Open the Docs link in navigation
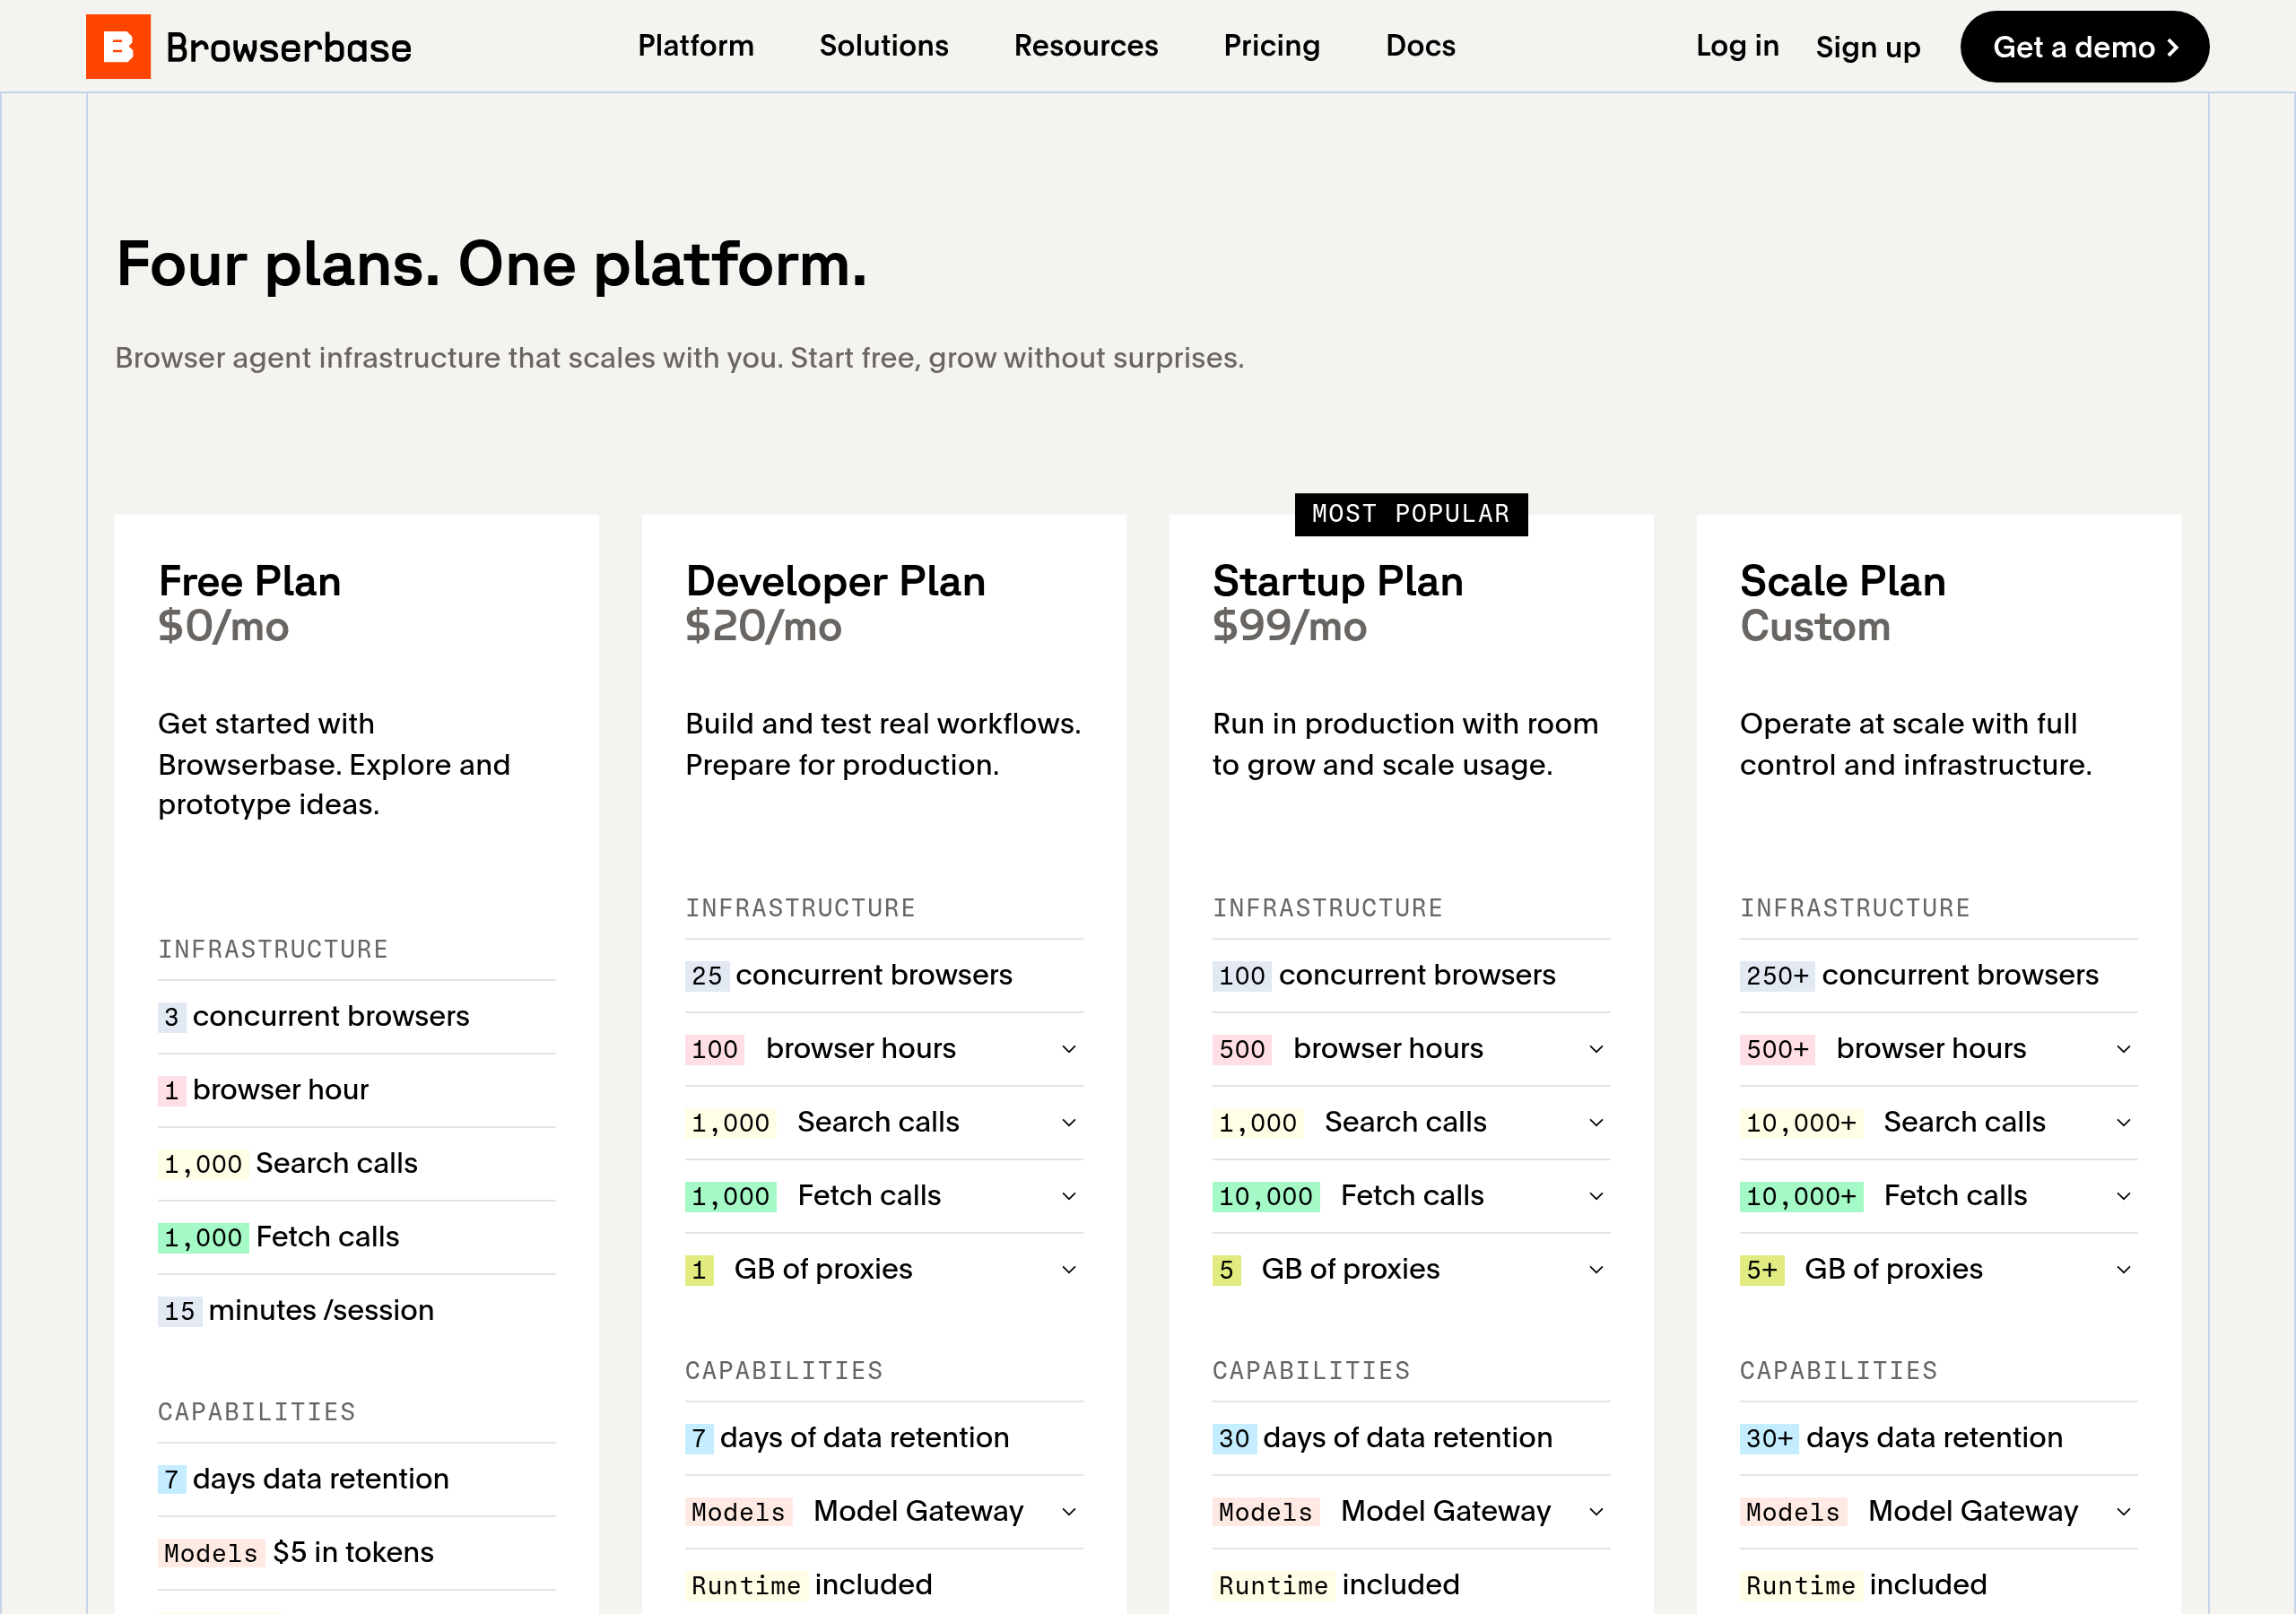This screenshot has height=1614, width=2296. [x=1420, y=46]
